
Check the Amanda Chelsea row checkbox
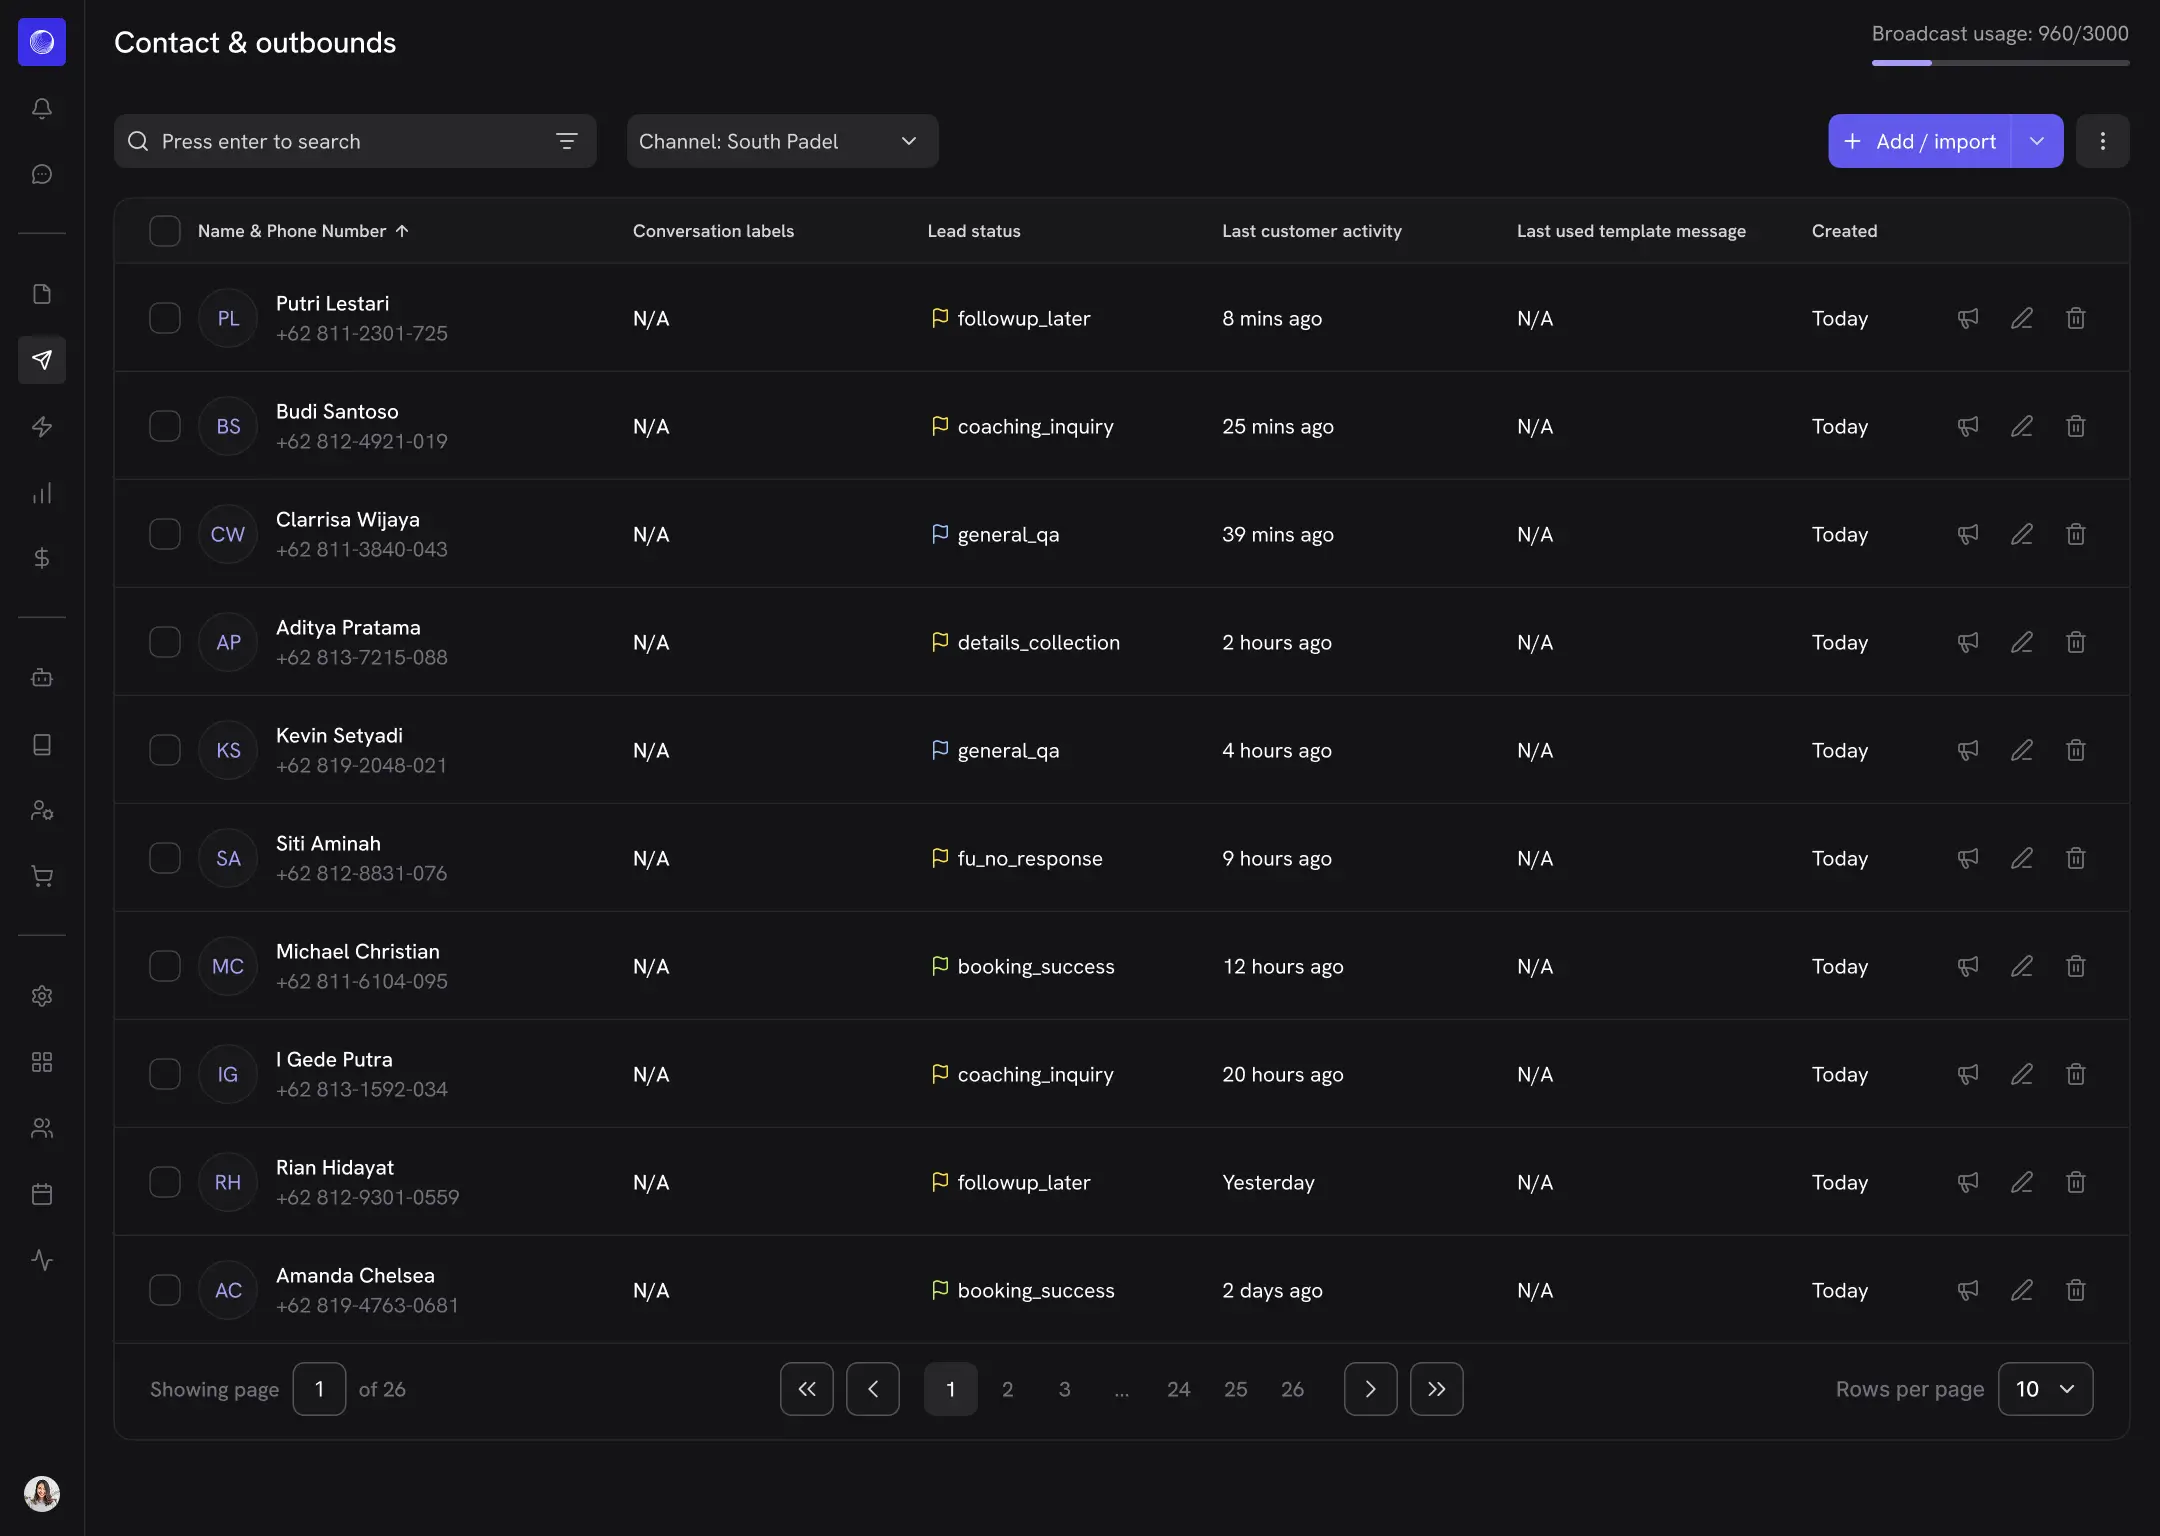coord(165,1290)
